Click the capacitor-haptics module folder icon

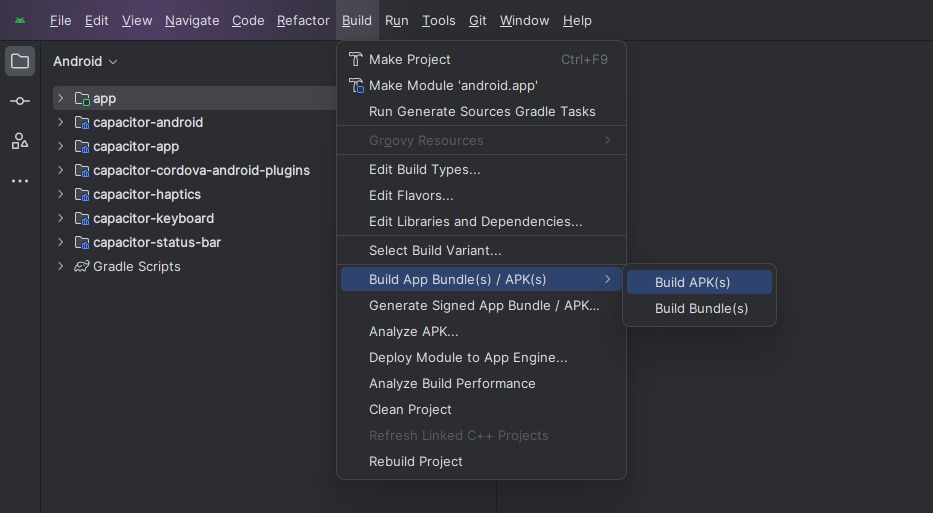(82, 194)
